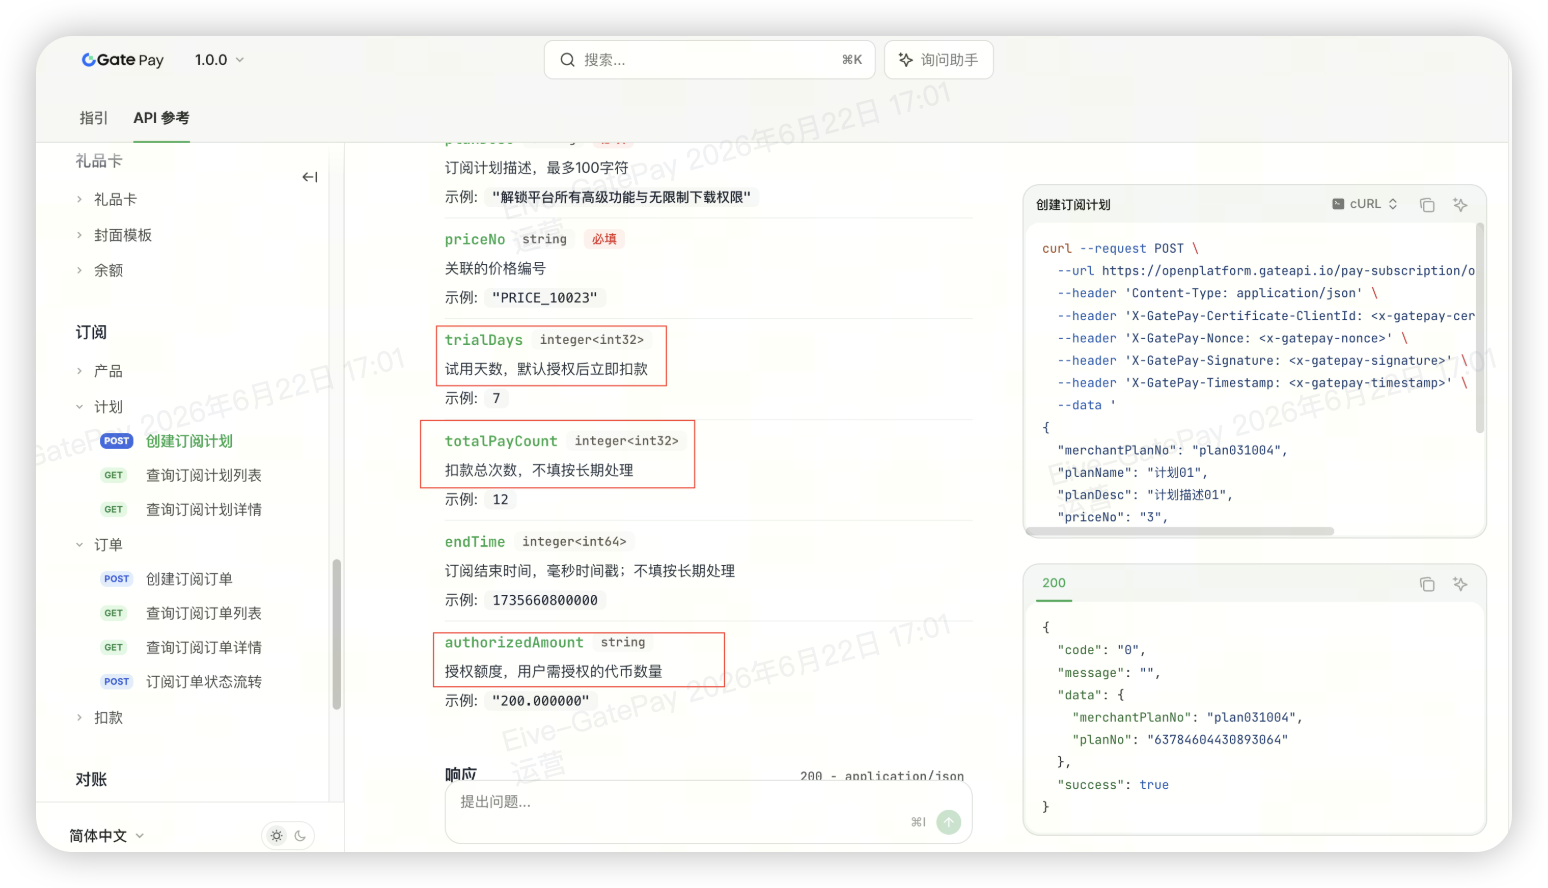Click the 订阅 section heading in sidebar
The image size is (1548, 888).
[91, 332]
